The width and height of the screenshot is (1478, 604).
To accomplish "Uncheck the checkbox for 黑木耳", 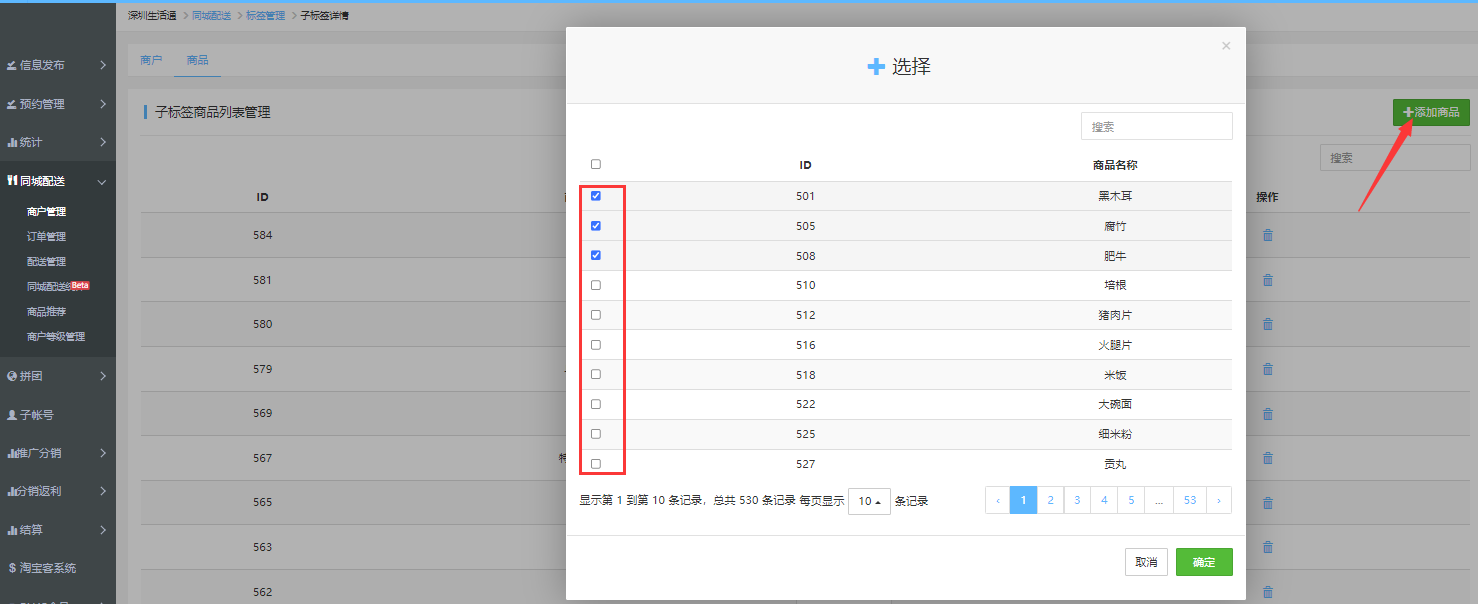I will pos(596,196).
